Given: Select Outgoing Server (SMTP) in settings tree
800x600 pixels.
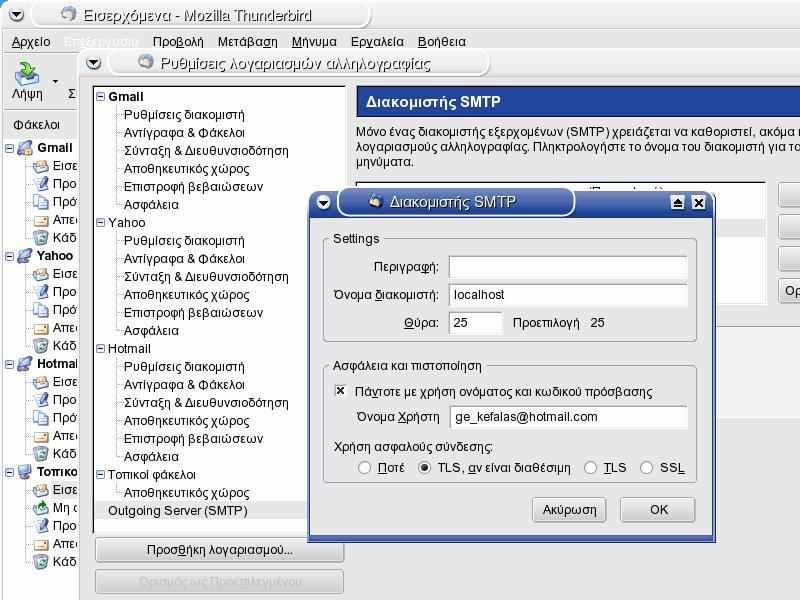Looking at the screenshot, I should 178,511.
